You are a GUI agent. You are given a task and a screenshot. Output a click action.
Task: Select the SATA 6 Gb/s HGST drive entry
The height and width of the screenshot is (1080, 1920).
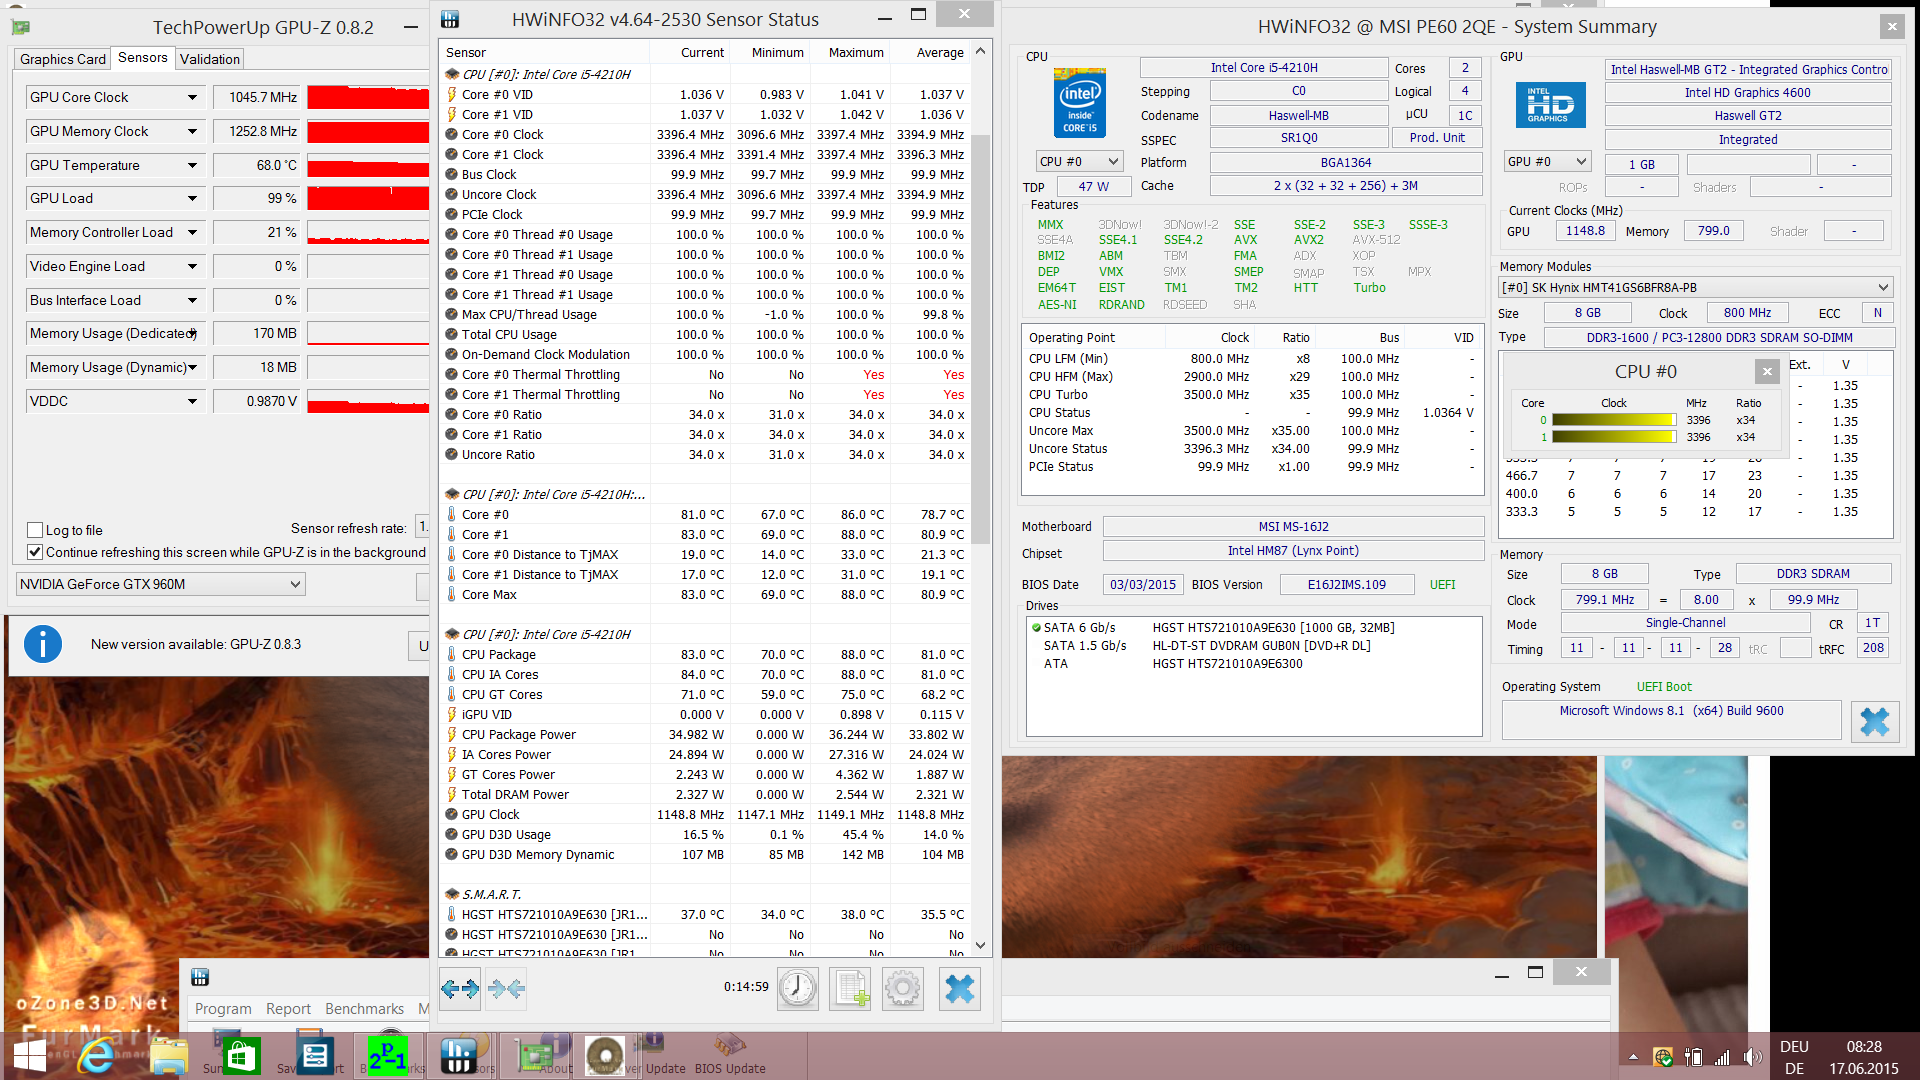click(x=1255, y=628)
